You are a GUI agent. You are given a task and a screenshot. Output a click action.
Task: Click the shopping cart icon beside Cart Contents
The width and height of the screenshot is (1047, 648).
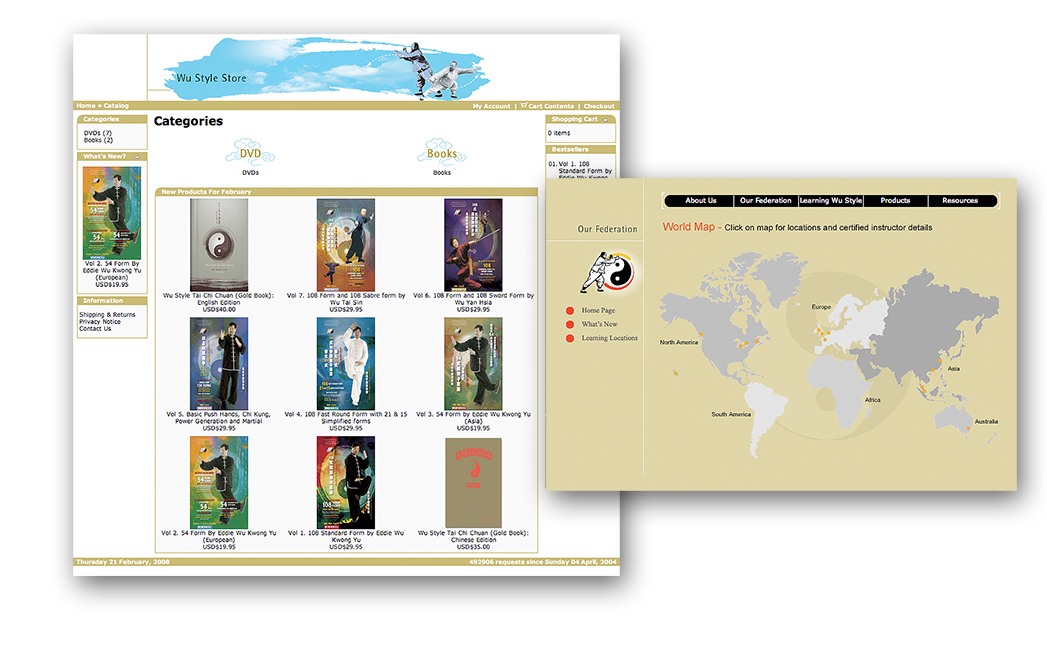[x=523, y=105]
